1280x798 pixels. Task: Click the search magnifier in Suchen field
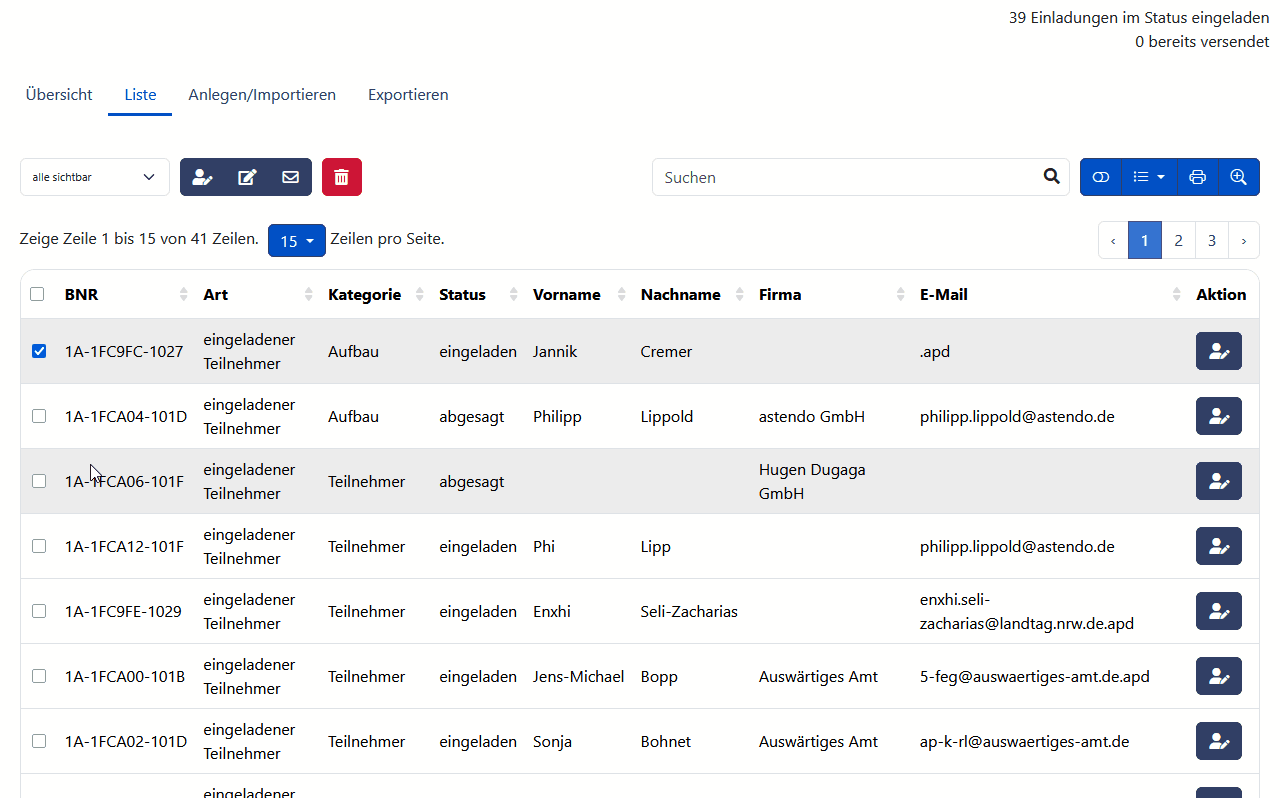tap(1051, 177)
